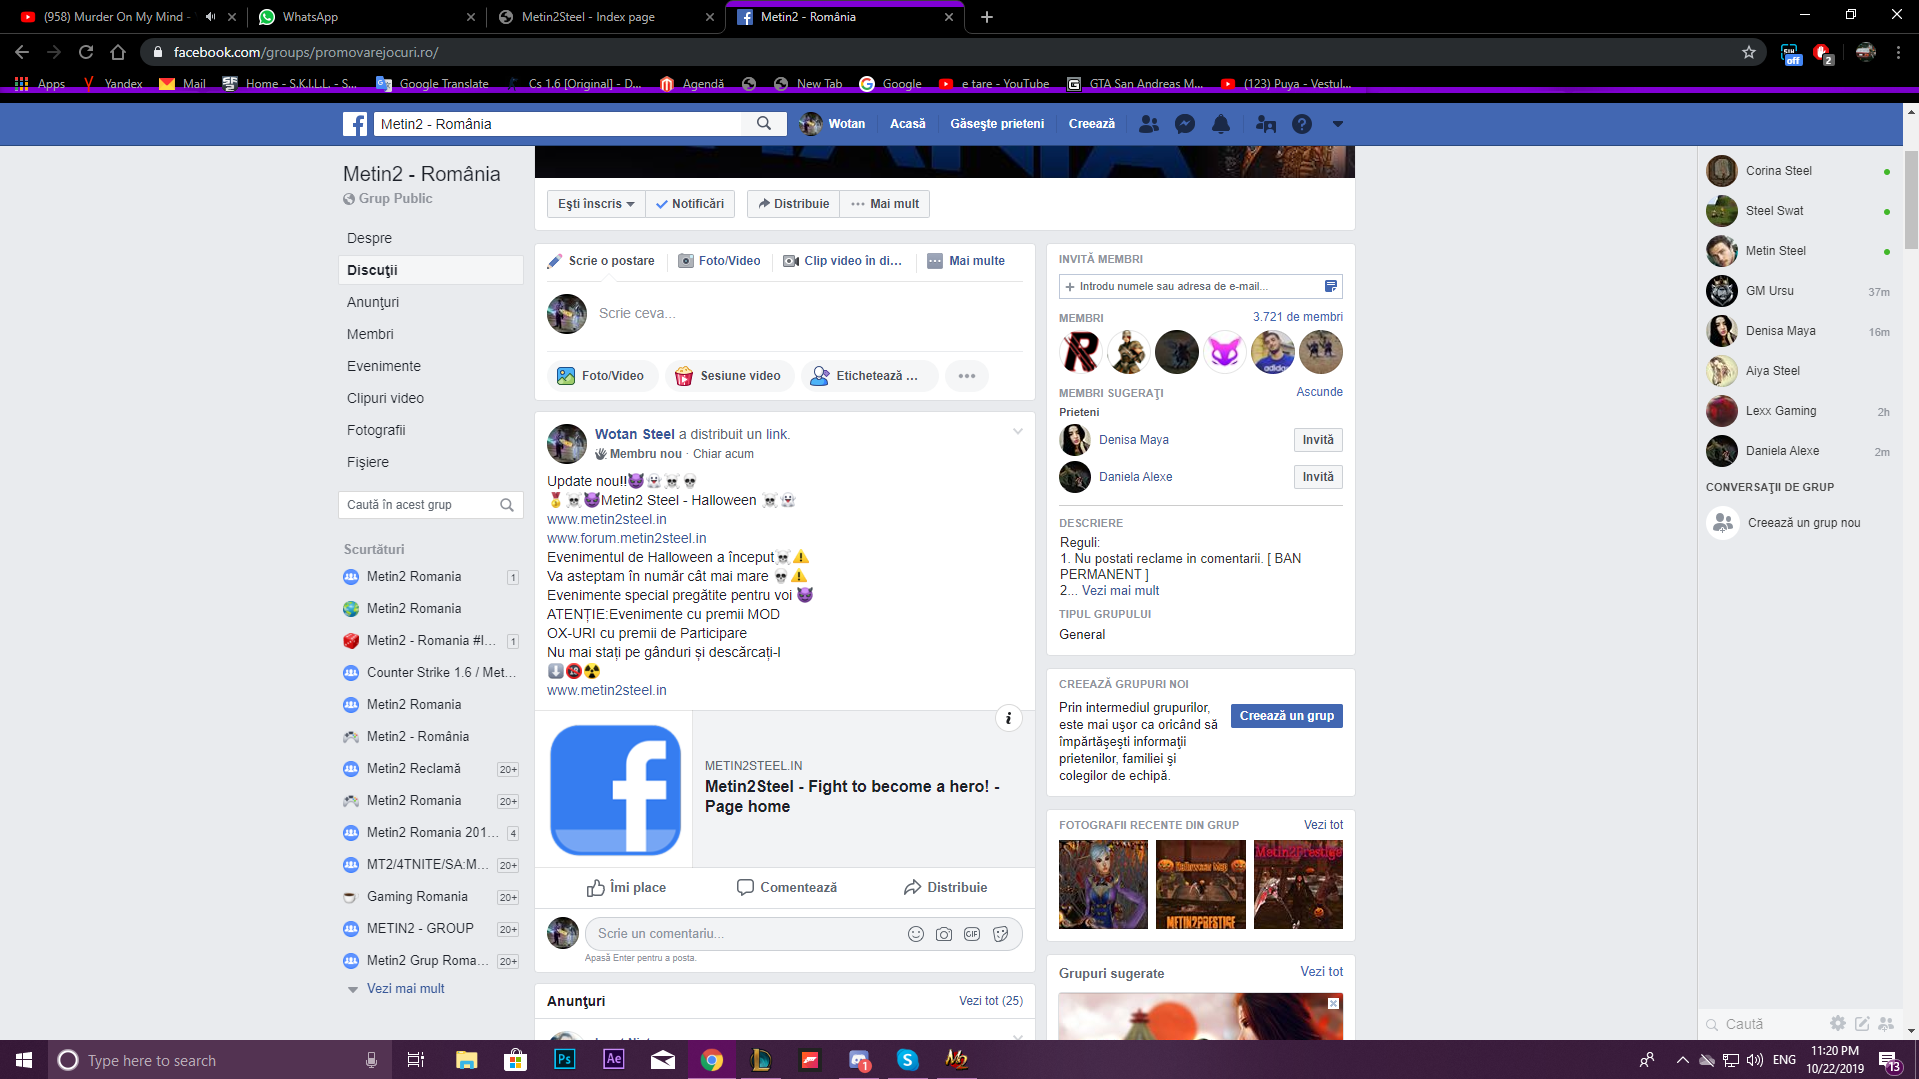Viewport: 1919px width, 1079px height.
Task: Invite Daniela Alexe to group
Action: 1317,477
